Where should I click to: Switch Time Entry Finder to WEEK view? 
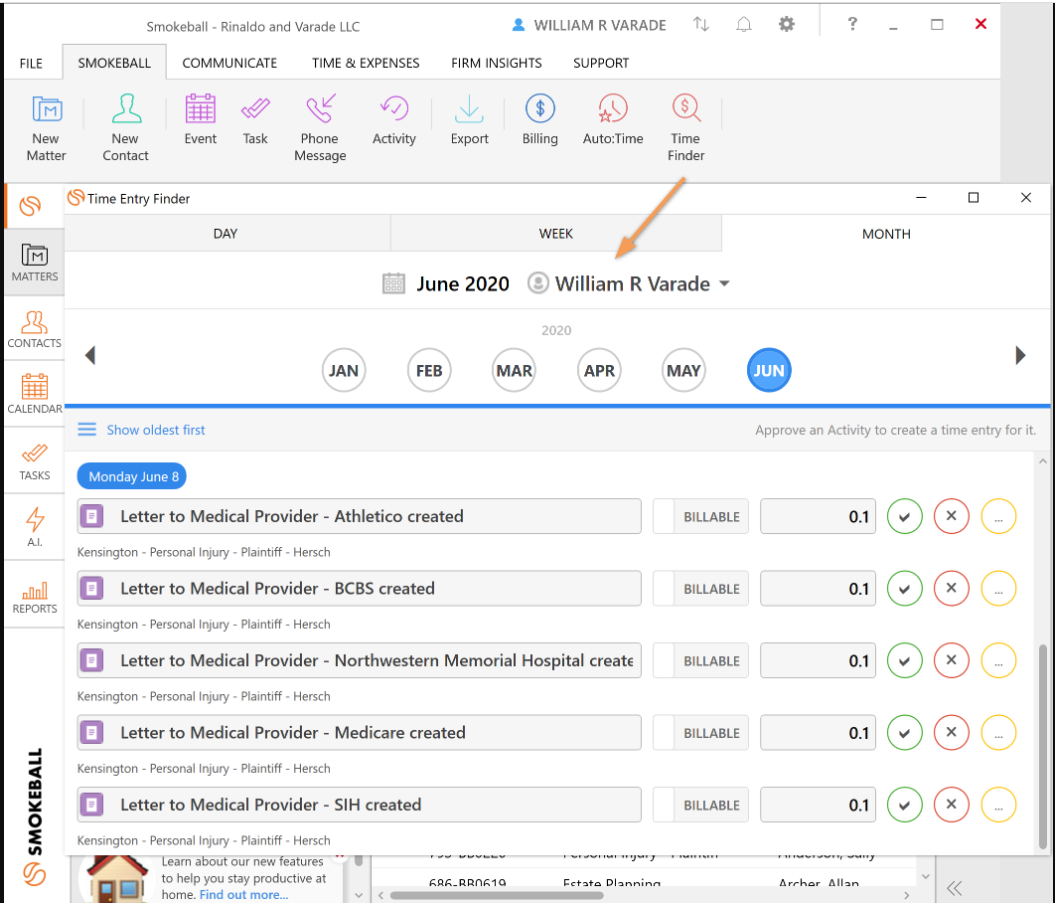click(x=556, y=233)
